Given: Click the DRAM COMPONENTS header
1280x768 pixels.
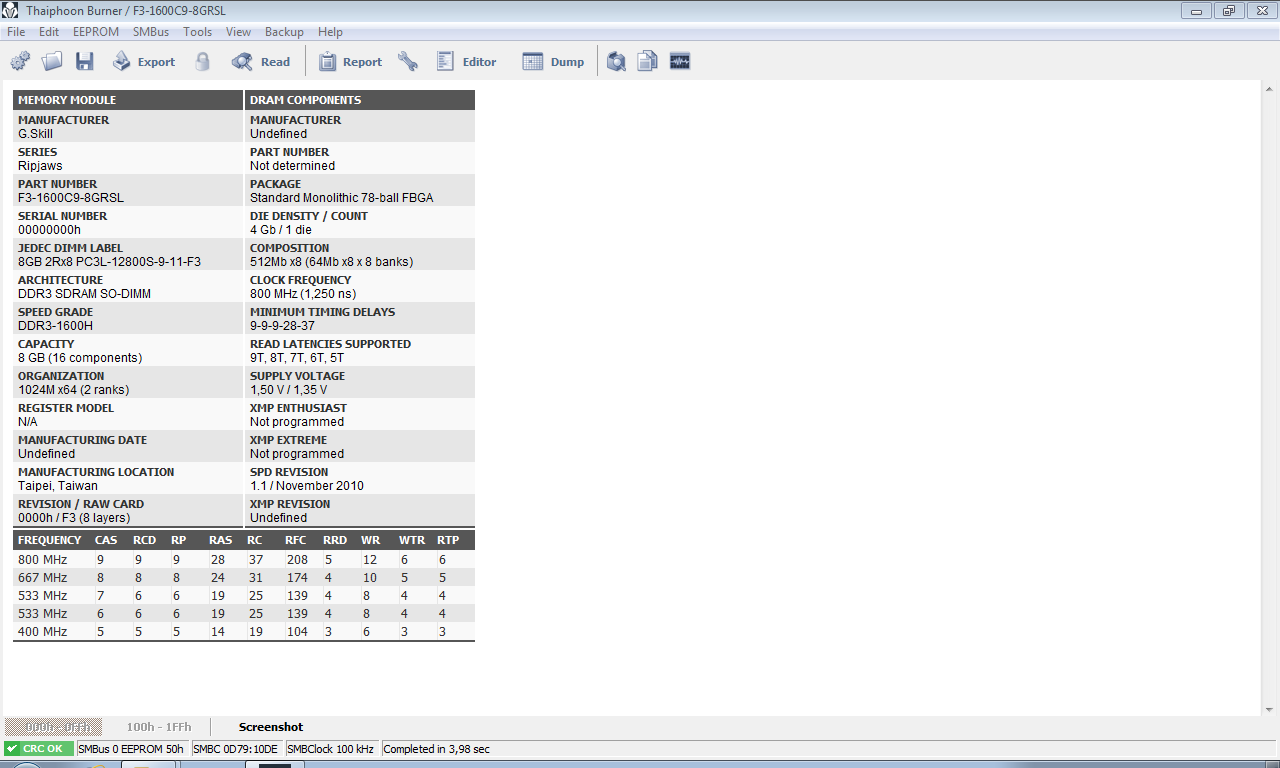Looking at the screenshot, I should pos(360,100).
